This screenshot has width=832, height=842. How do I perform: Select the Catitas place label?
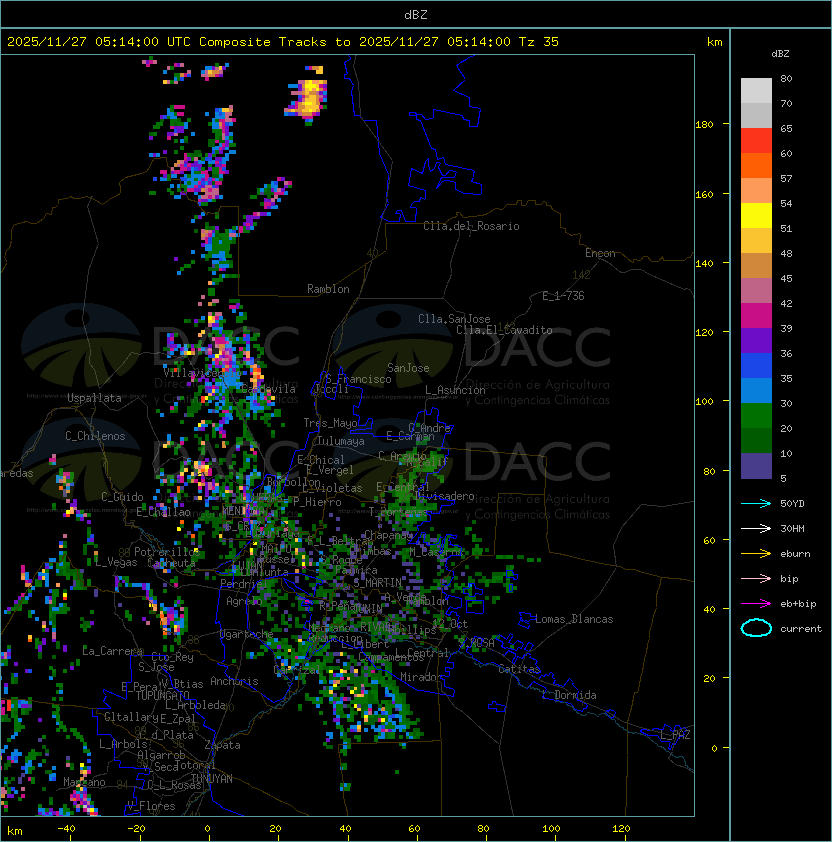pos(519,669)
